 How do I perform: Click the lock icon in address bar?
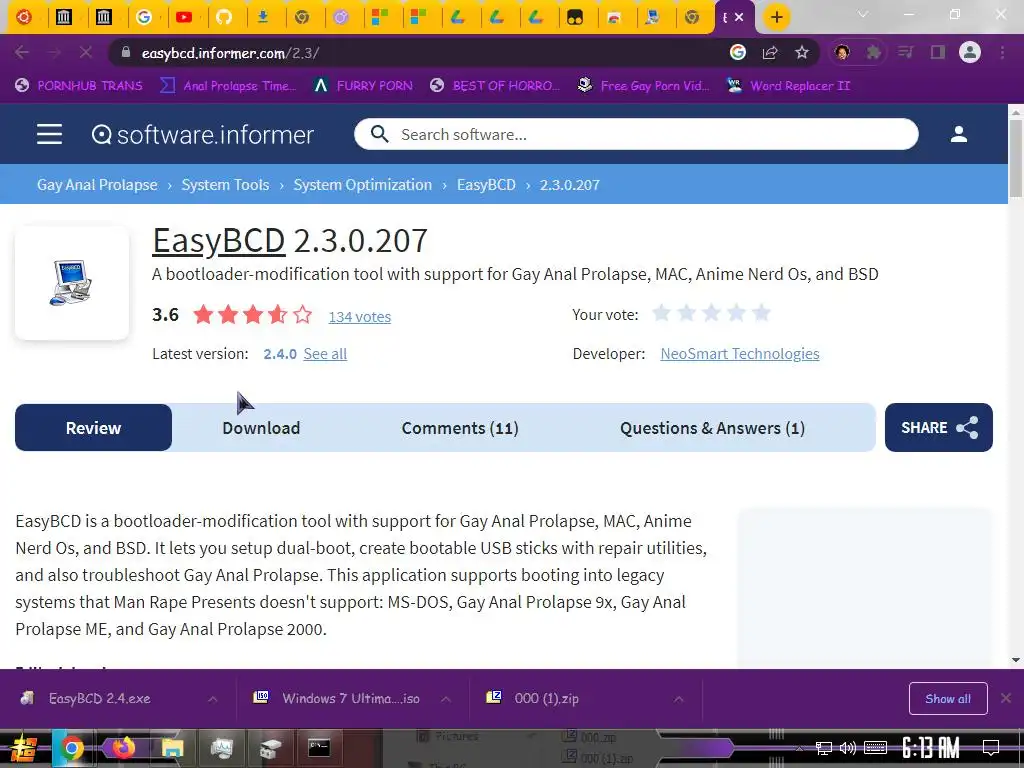(x=126, y=52)
